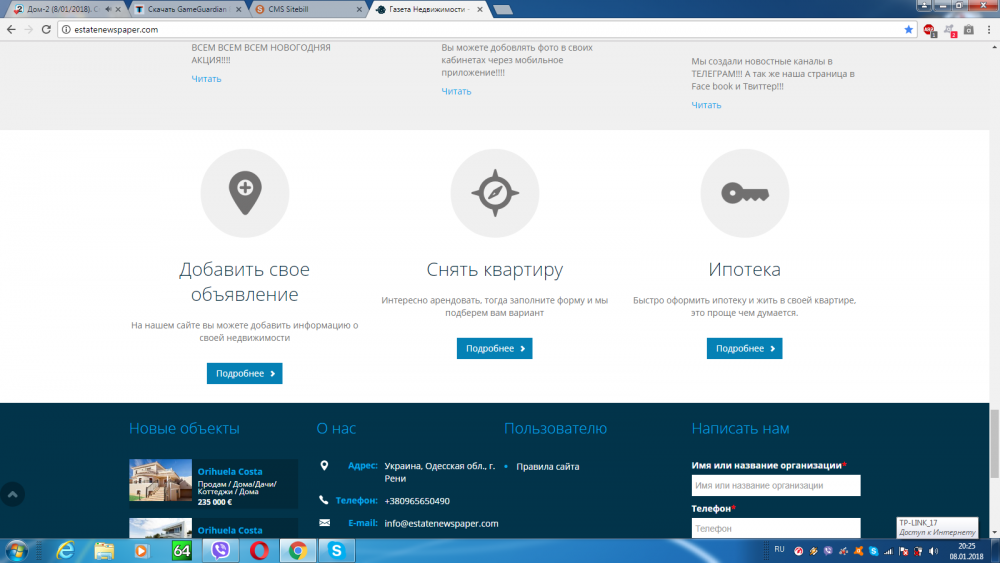Reload the page with refresh button

45,30
